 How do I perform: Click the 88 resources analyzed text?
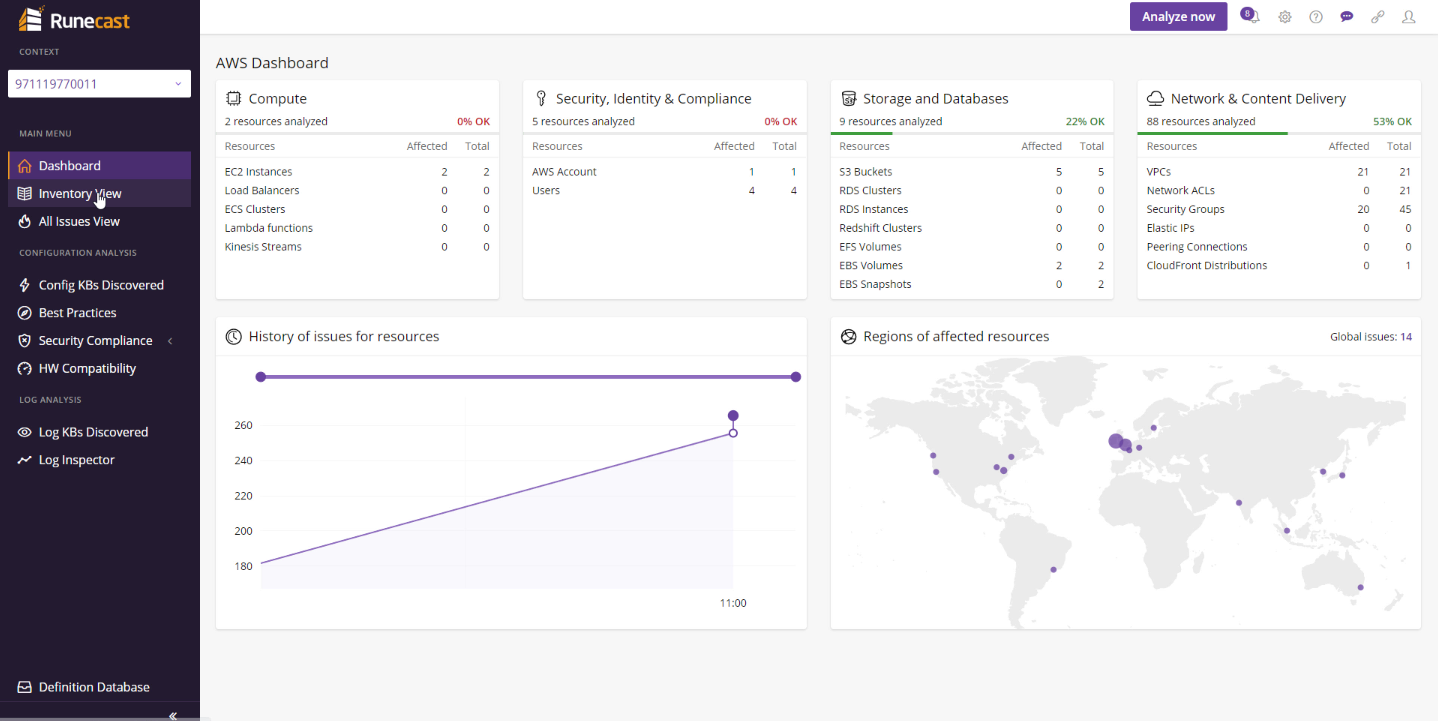(1201, 122)
